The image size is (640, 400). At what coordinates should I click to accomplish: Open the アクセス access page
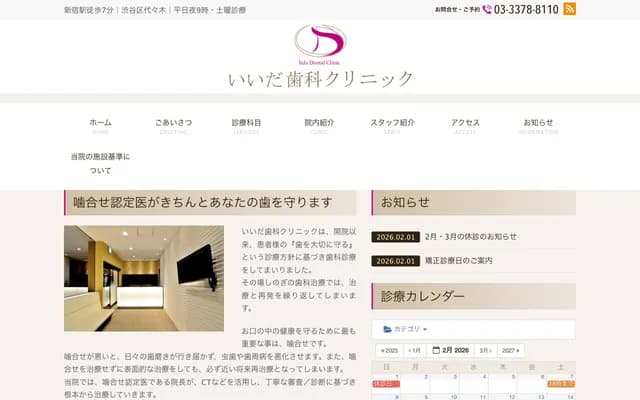[465, 126]
